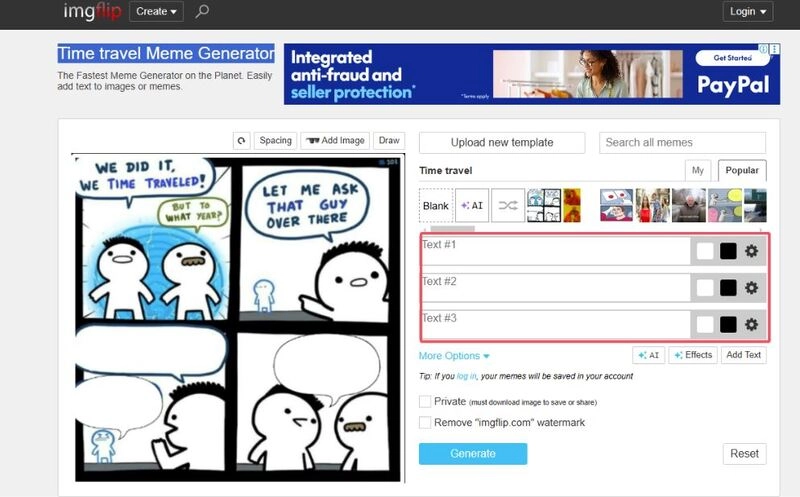Click Upload new template
The width and height of the screenshot is (800, 497).
click(x=502, y=142)
